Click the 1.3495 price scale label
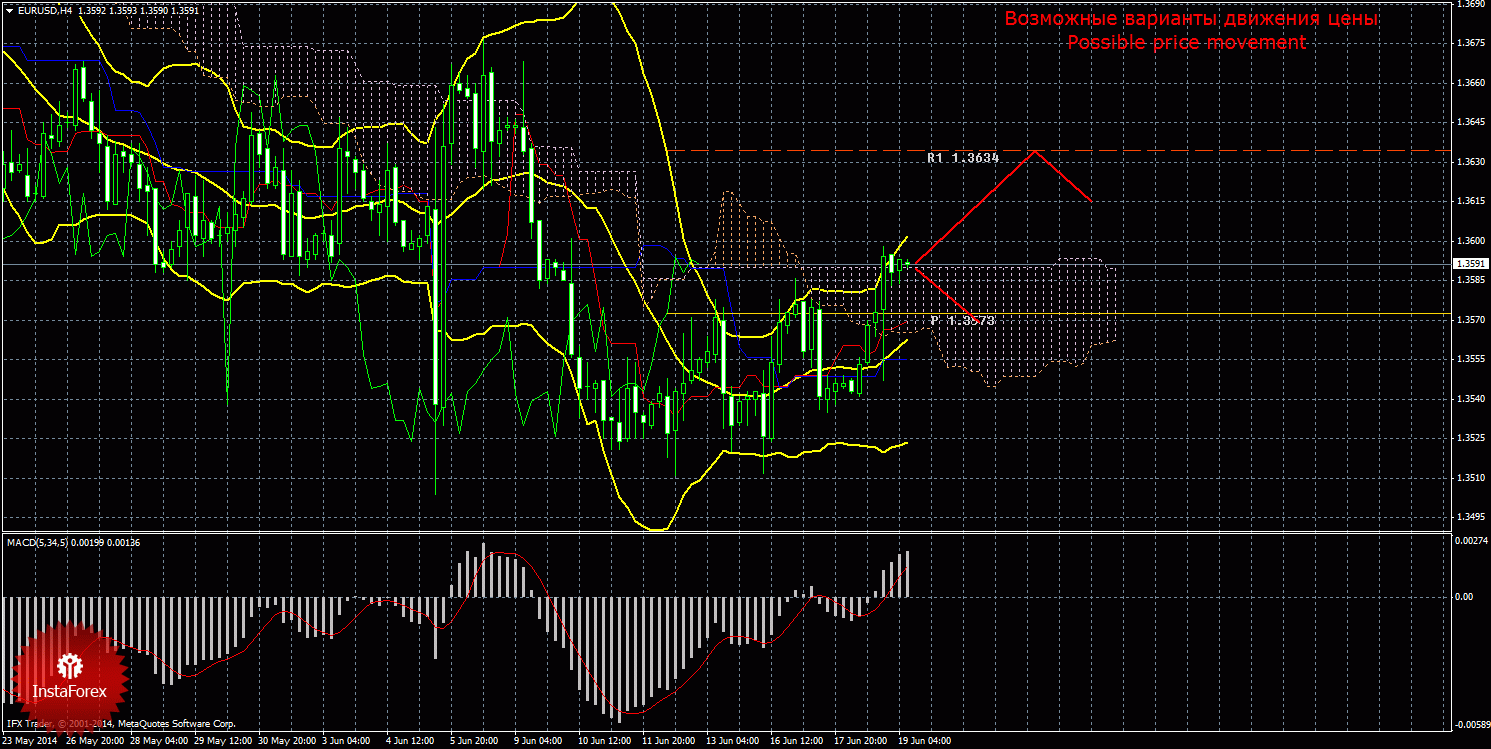This screenshot has width=1491, height=749. (x=1470, y=517)
